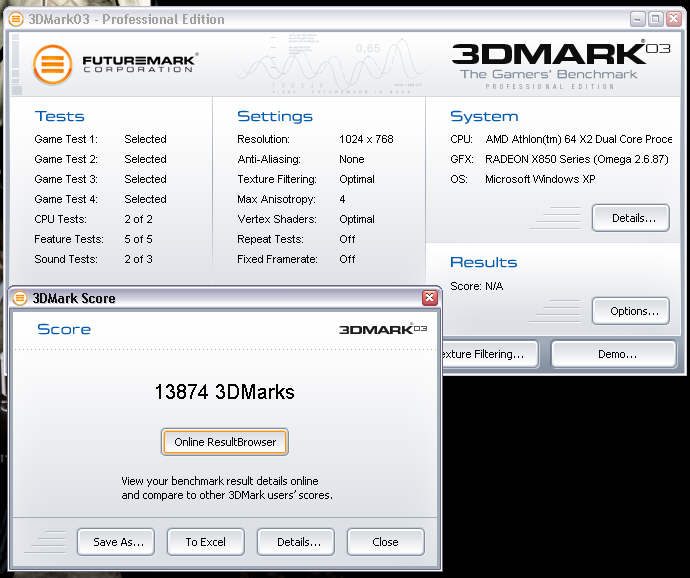The image size is (690, 578).
Task: Click Score heading in dialog
Action: [x=64, y=329]
